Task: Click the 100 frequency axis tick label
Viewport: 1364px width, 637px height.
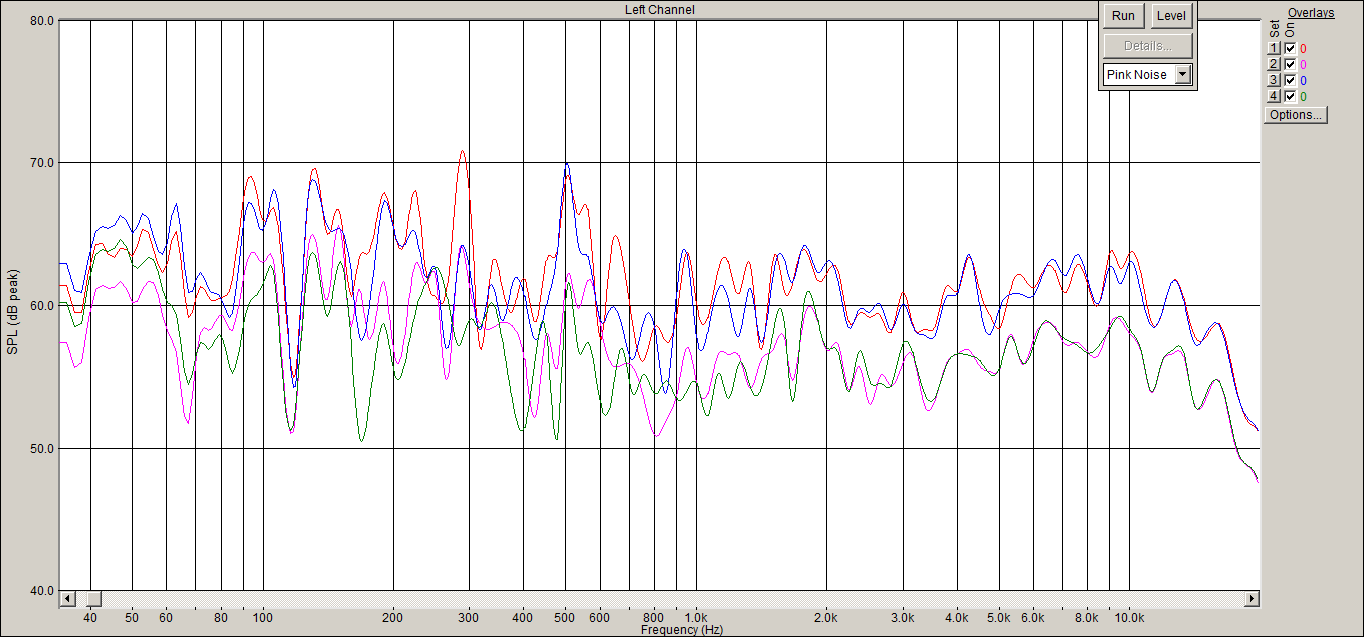Action: [x=263, y=618]
